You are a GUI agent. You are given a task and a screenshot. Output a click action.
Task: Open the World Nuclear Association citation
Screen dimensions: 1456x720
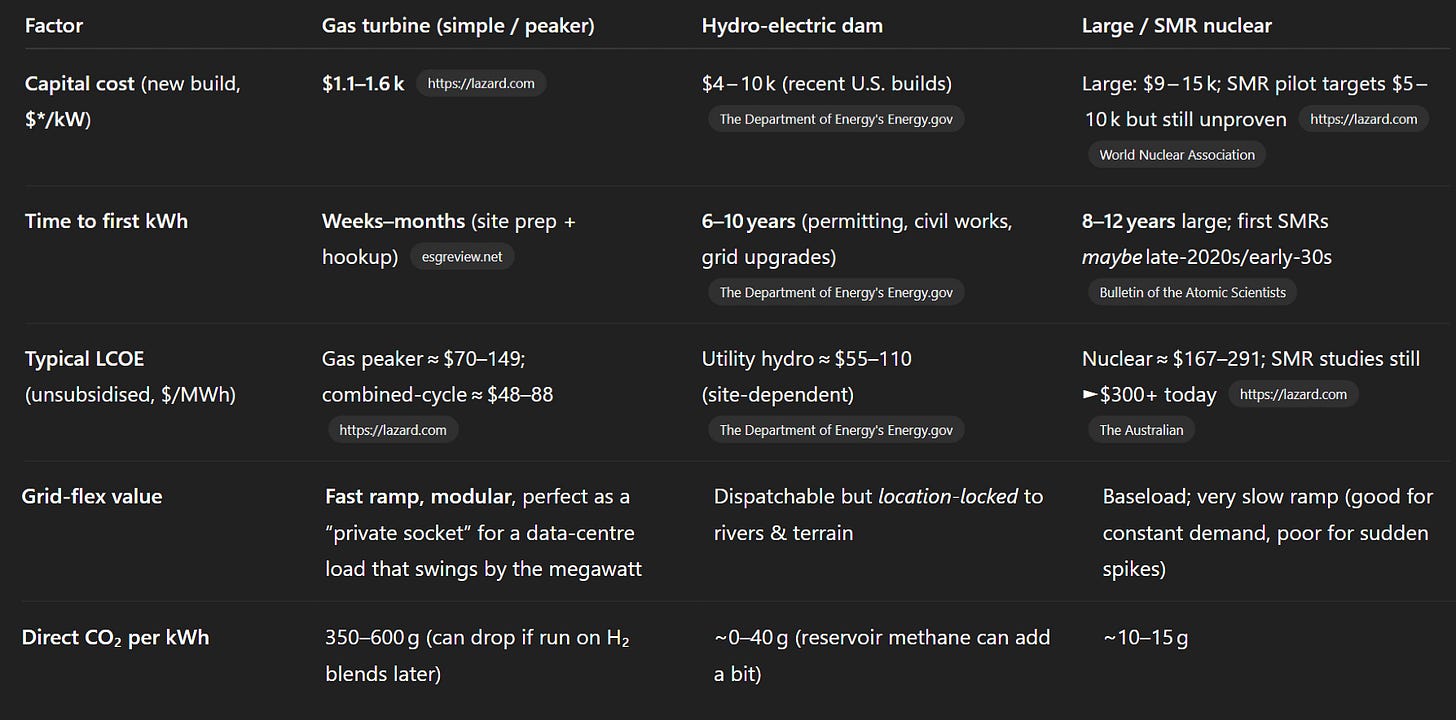coord(1177,155)
